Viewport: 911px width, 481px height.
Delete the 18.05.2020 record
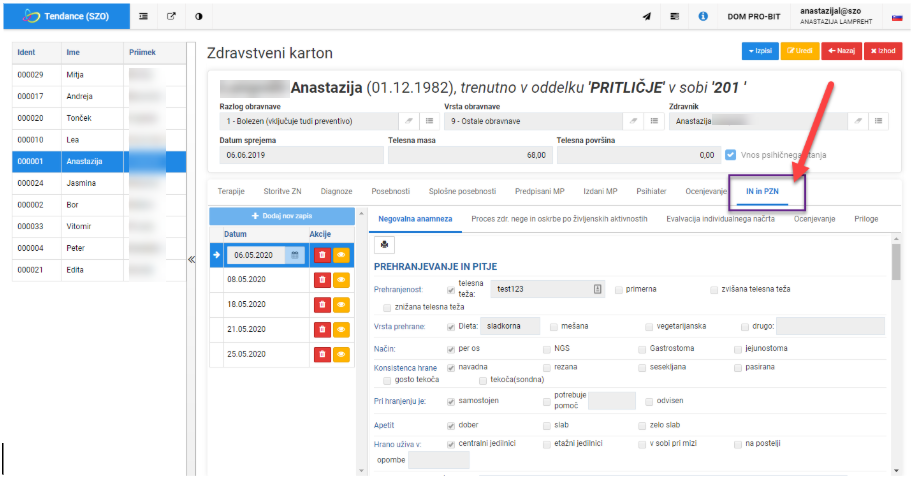coord(322,304)
